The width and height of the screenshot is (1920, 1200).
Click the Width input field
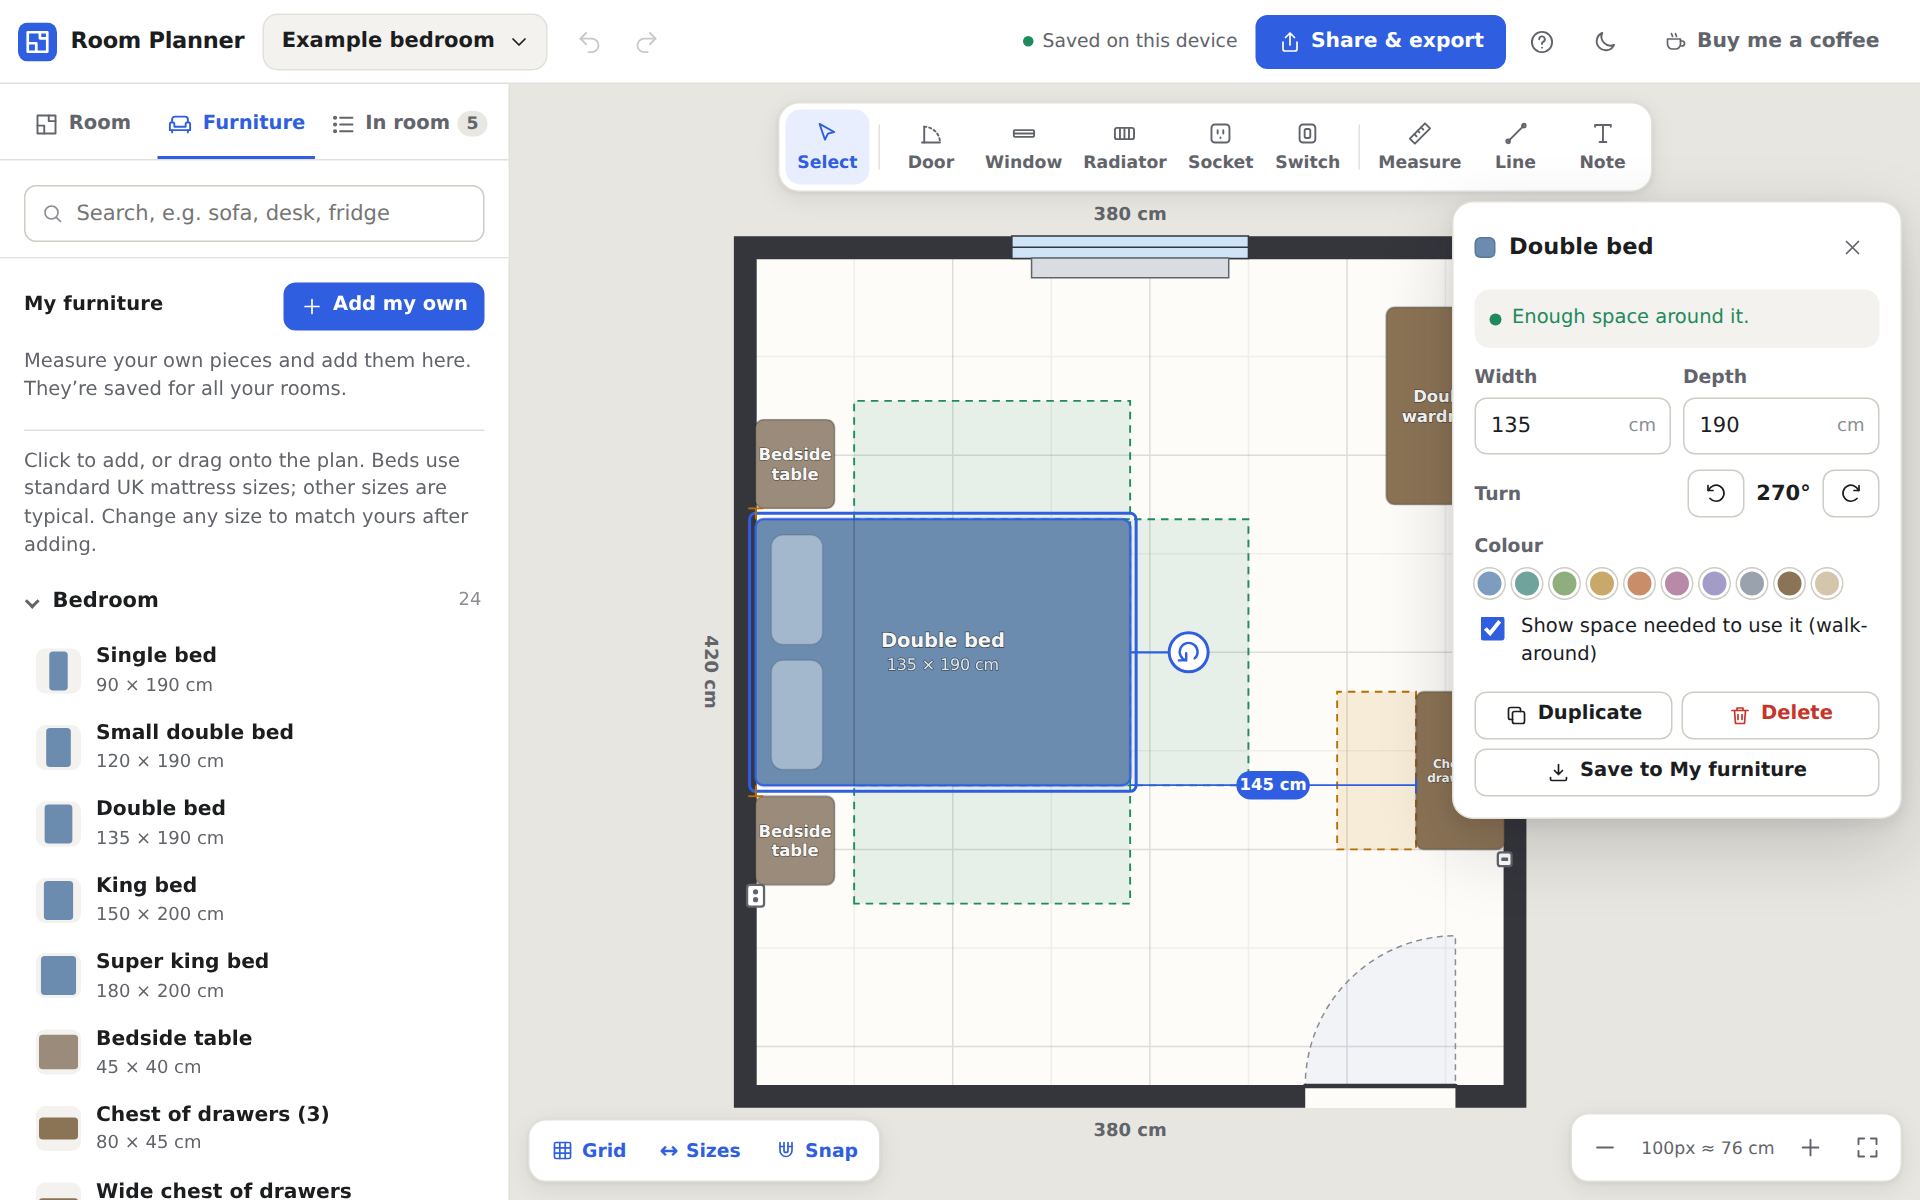1572,426
